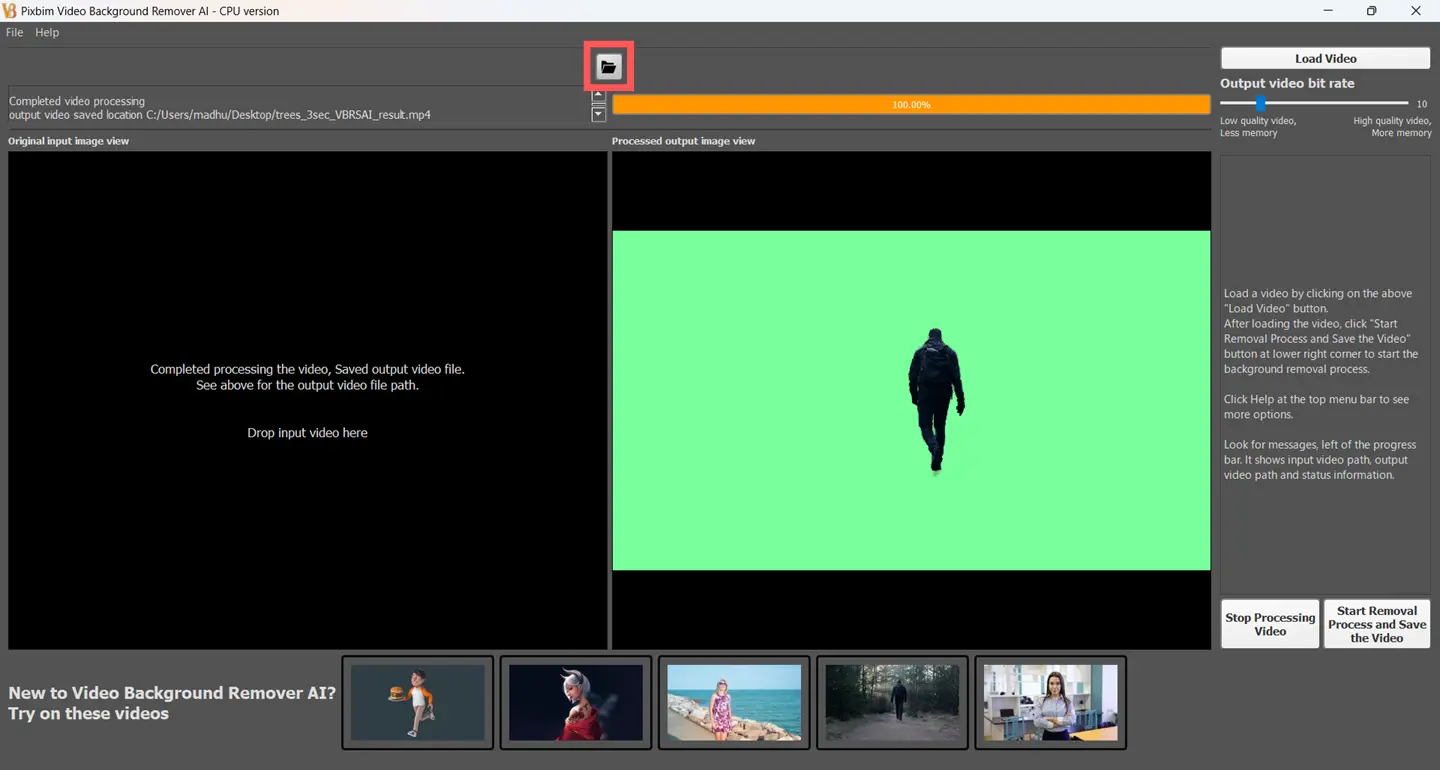Restore down the Pixbim window
The width and height of the screenshot is (1440, 770).
click(1372, 11)
